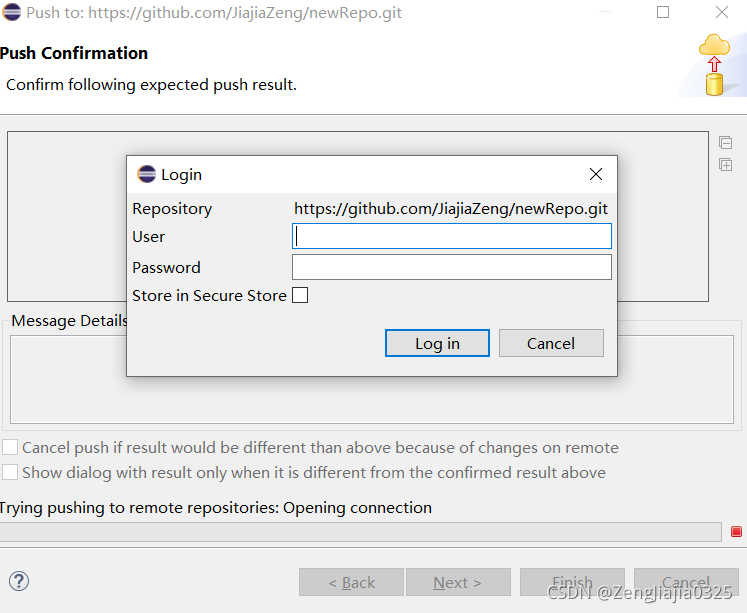Click the push progress bar
The height and width of the screenshot is (613, 747).
pos(361,532)
